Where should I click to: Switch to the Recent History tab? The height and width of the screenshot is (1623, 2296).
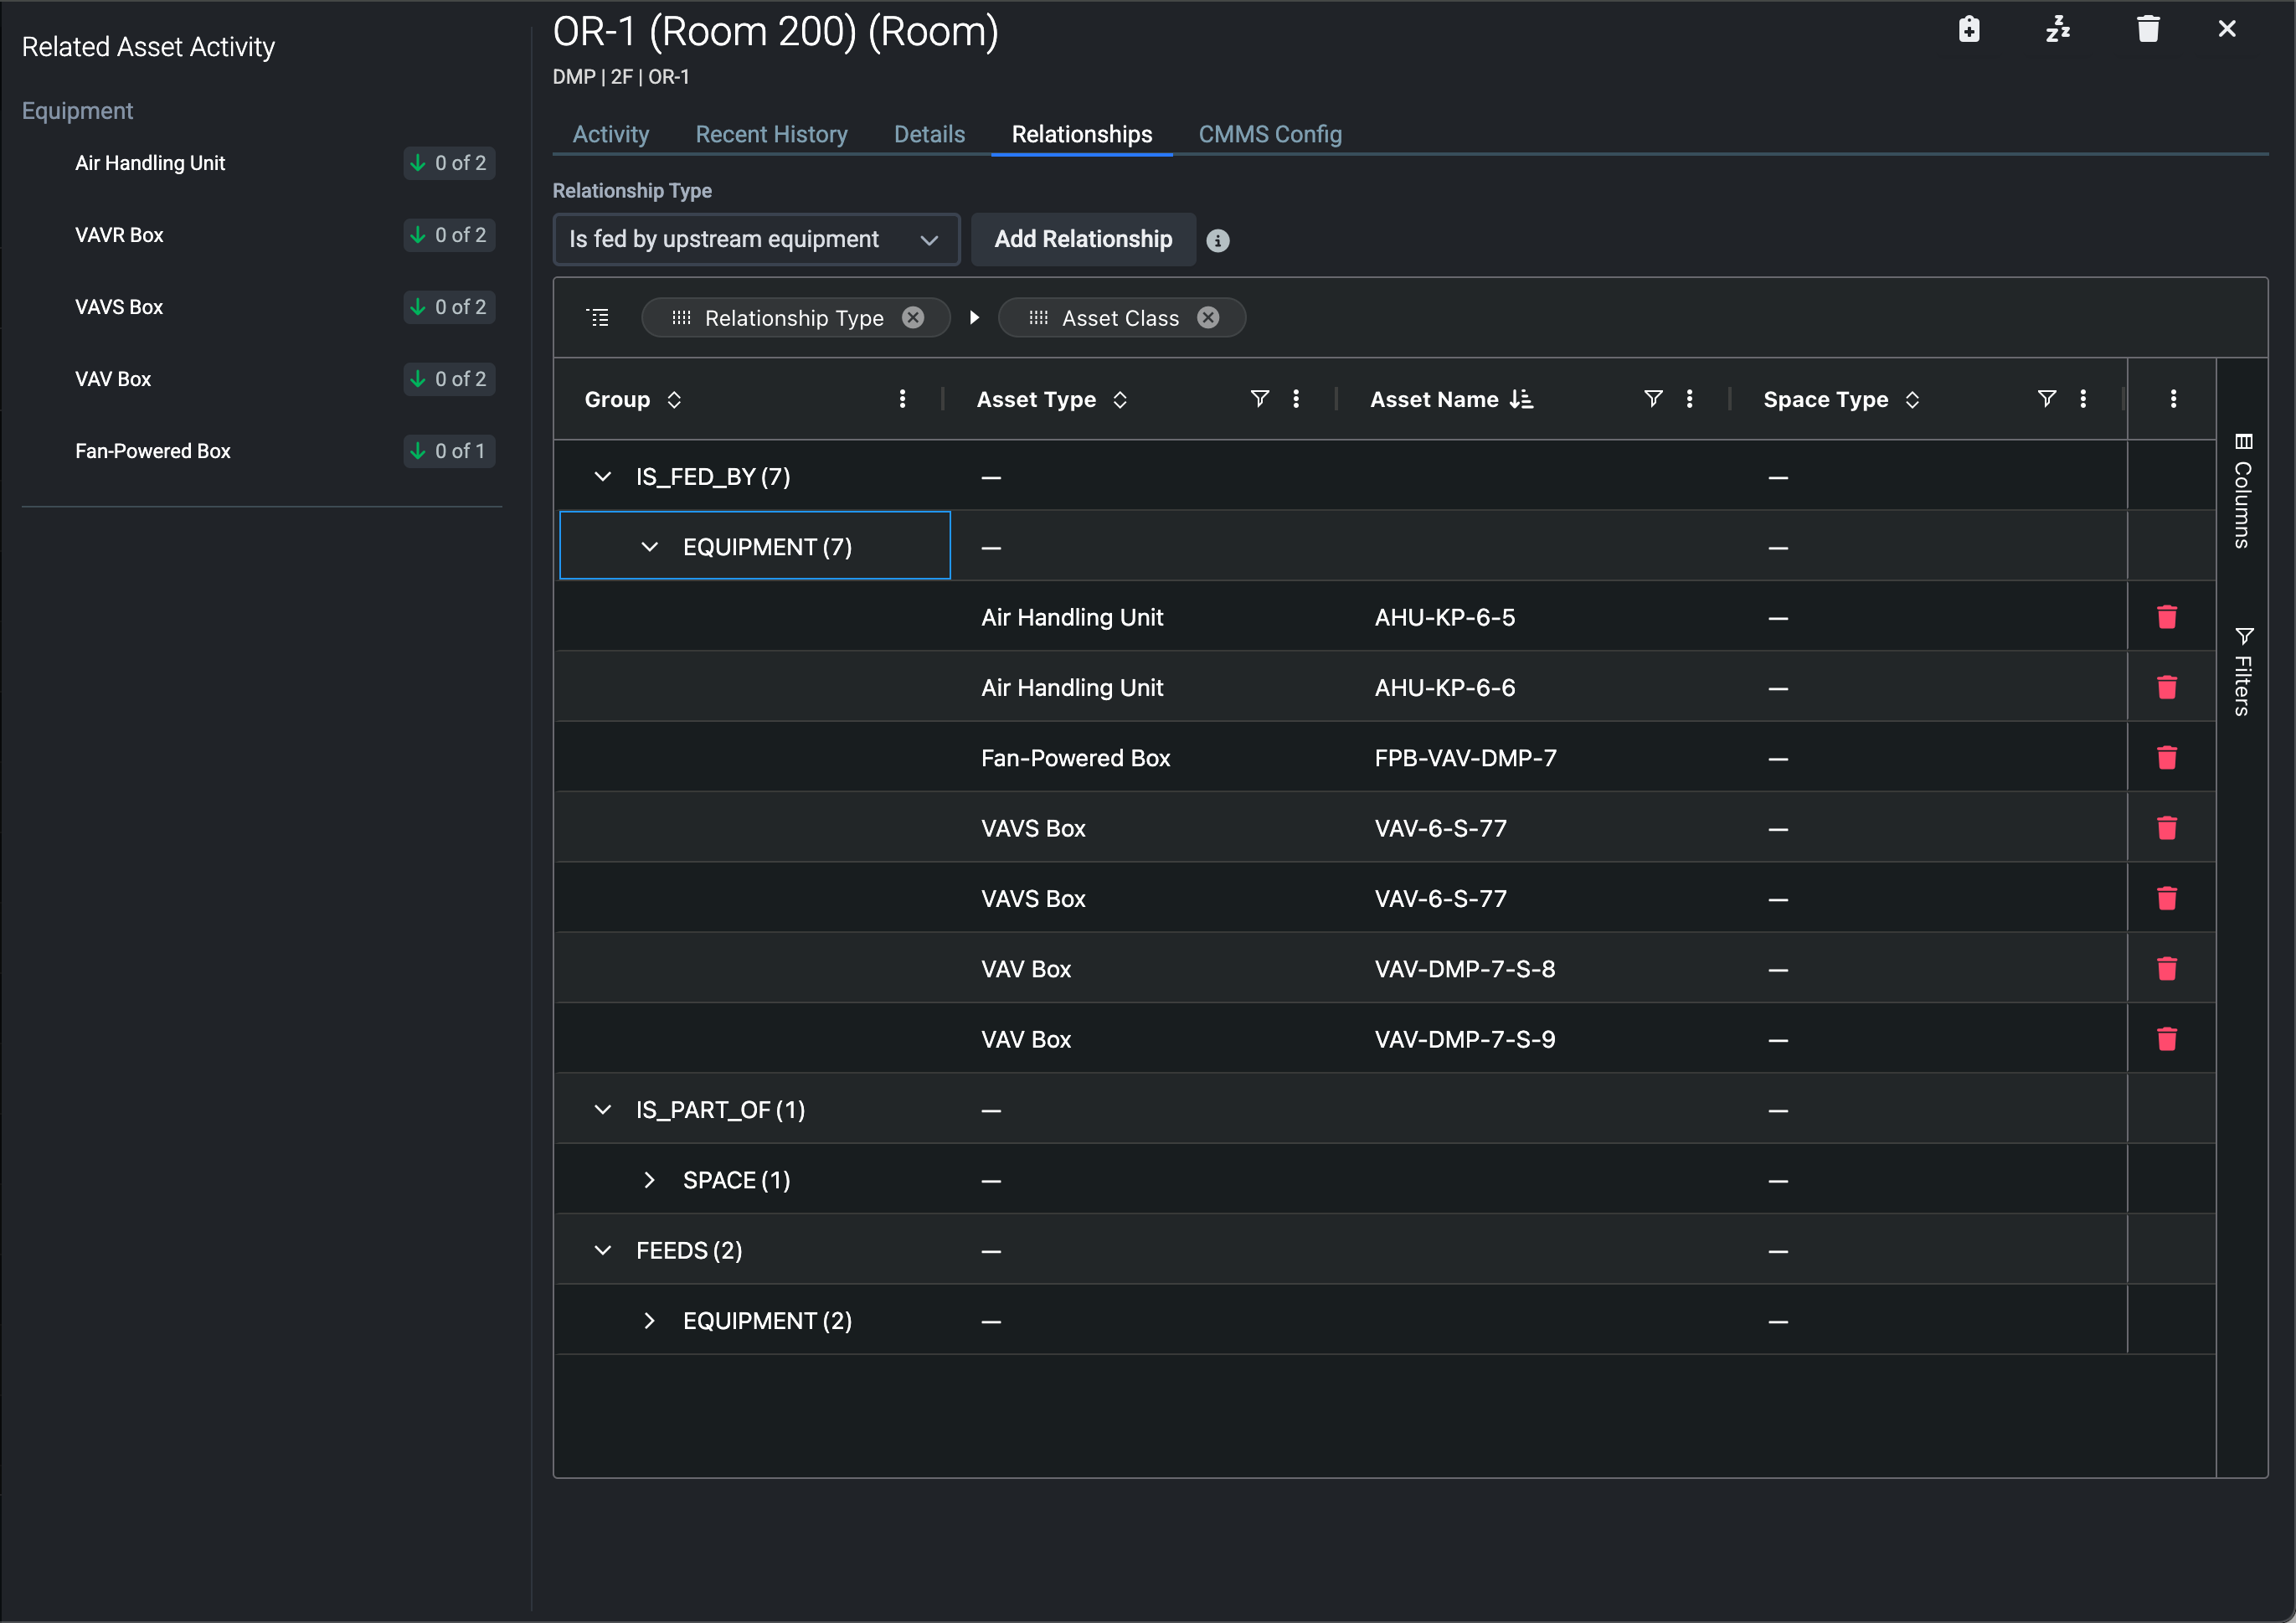pos(771,134)
